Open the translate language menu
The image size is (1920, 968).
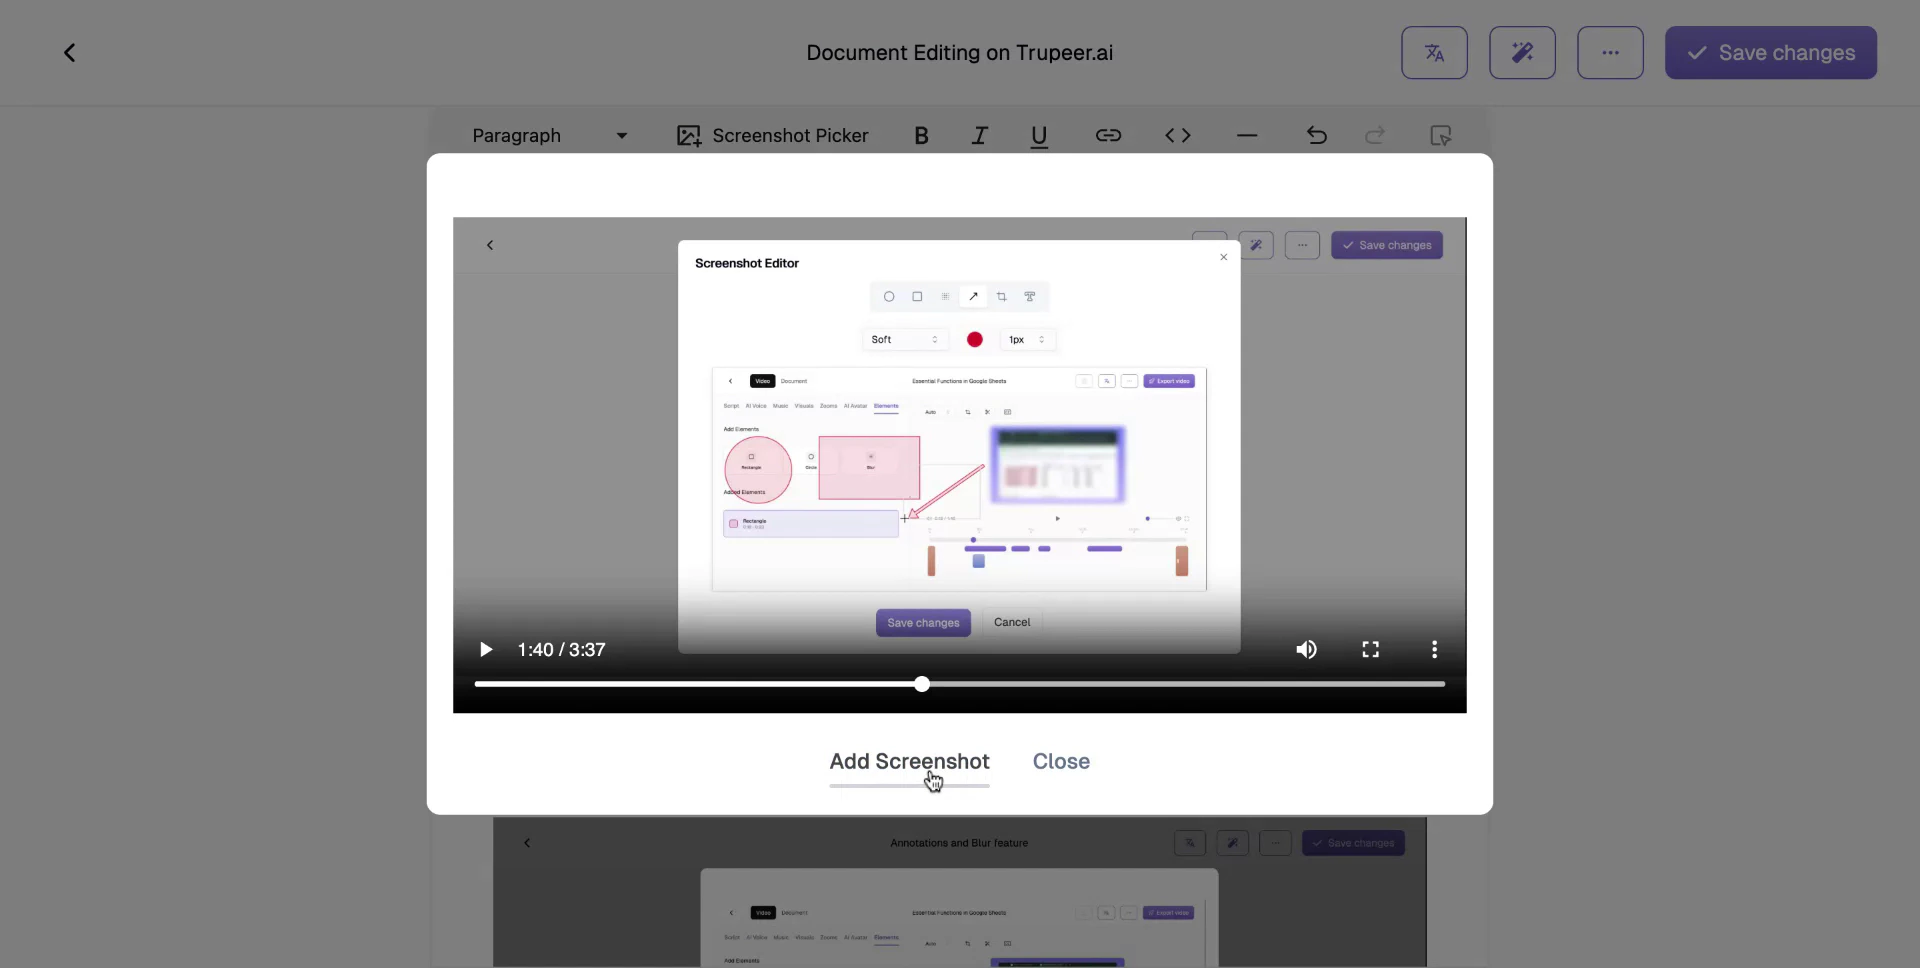coord(1434,52)
